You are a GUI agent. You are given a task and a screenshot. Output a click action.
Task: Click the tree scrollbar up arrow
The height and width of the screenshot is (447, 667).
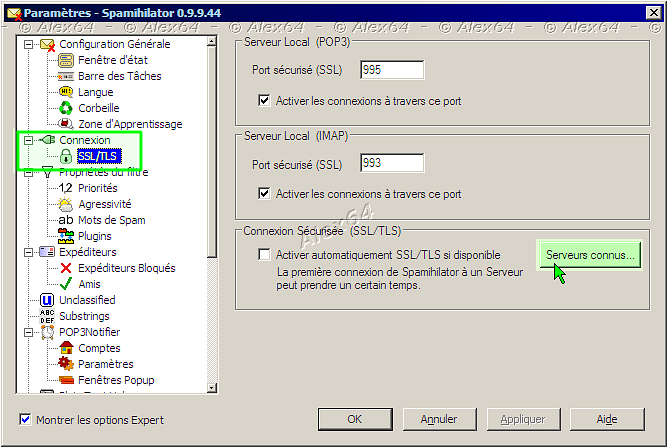click(x=211, y=41)
